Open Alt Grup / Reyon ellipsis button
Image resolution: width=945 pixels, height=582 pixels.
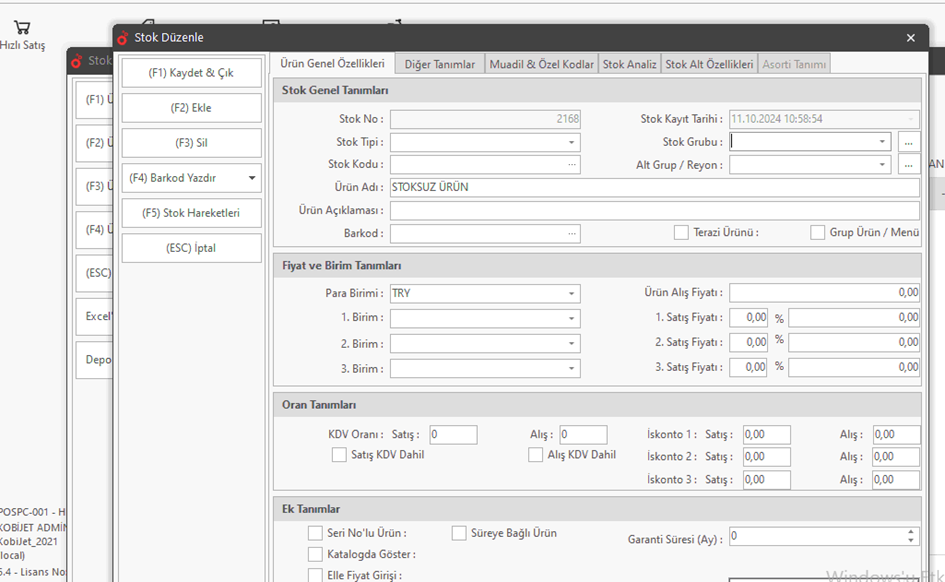[908, 164]
